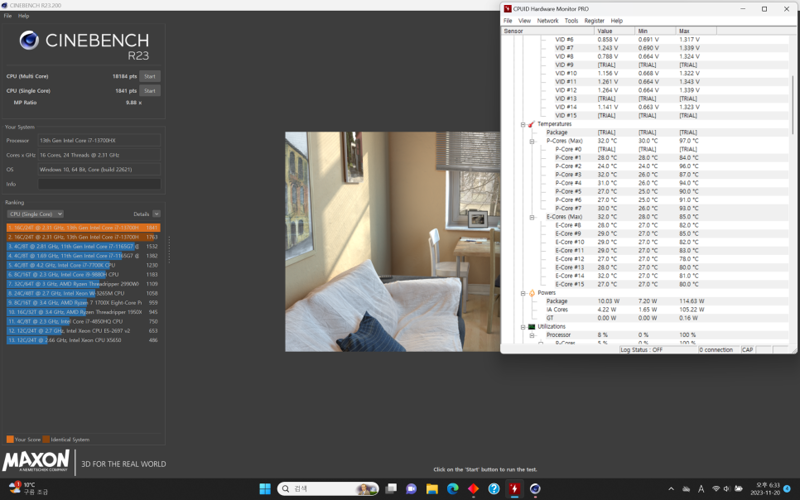Select the E-Core #12 temperature row

646,259
